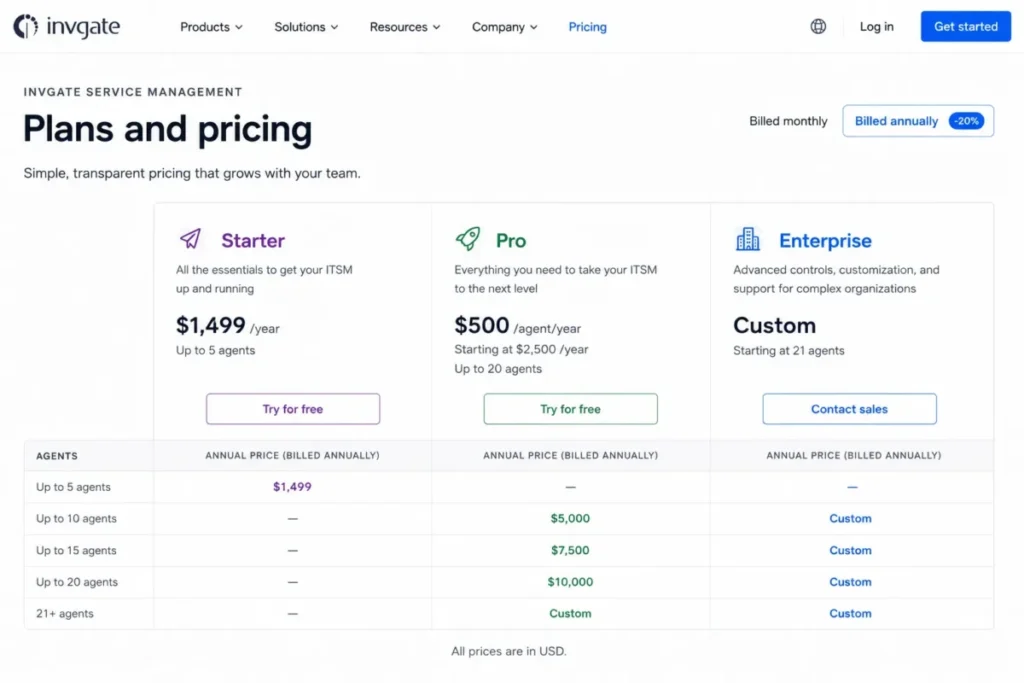Click the 'Up to 5 agents' row label
This screenshot has width=1024, height=683.
[73, 487]
